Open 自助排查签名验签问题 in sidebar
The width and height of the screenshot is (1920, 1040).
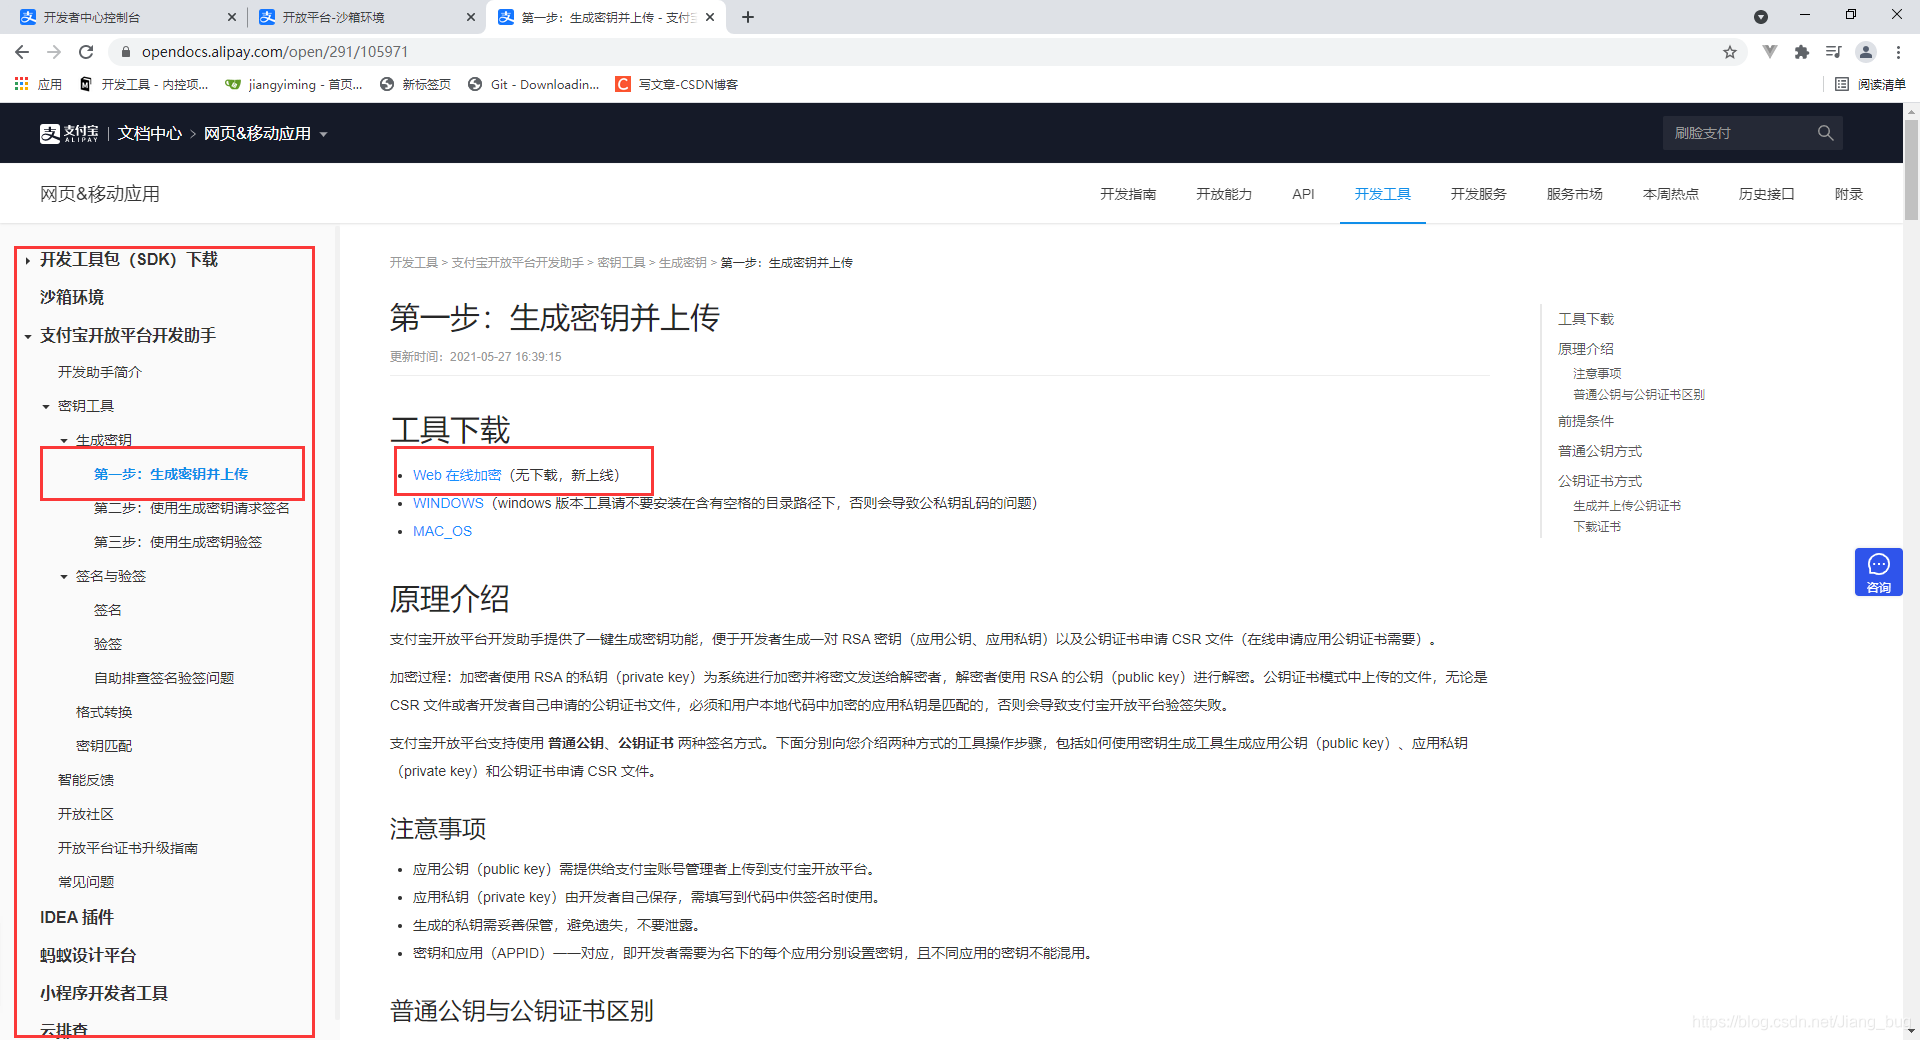click(164, 678)
